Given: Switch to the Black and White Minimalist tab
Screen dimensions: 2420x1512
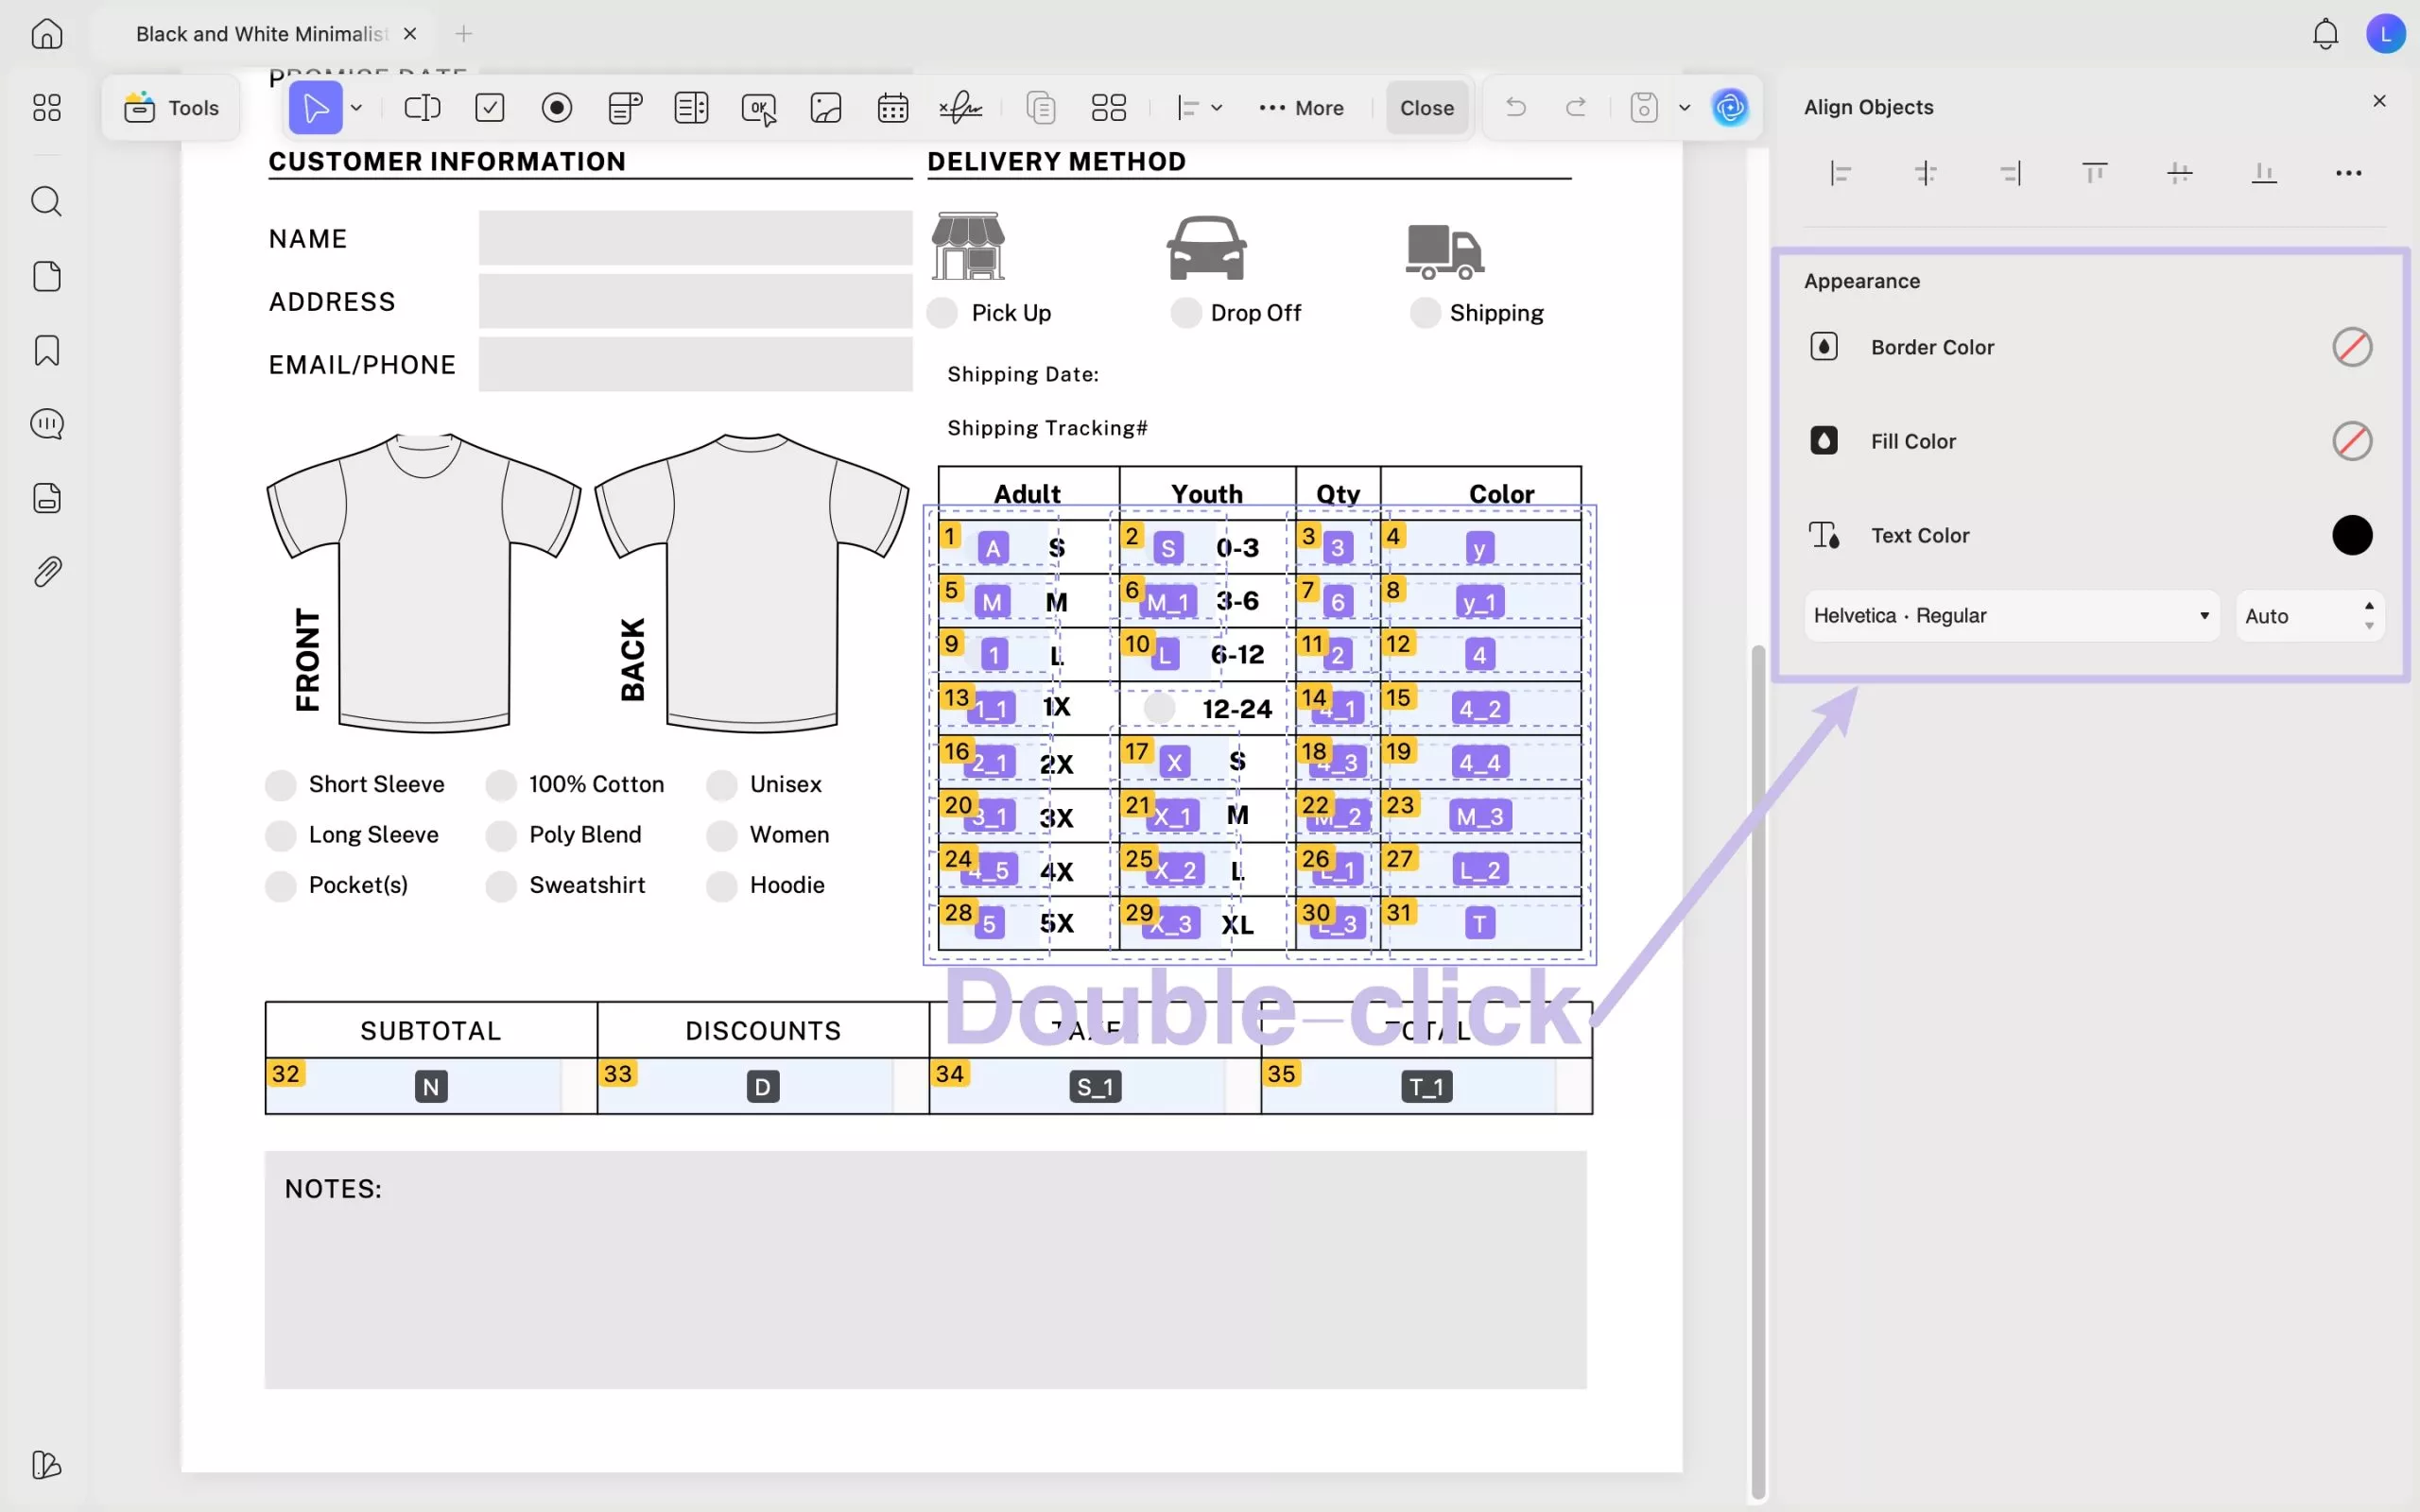Looking at the screenshot, I should coord(258,33).
